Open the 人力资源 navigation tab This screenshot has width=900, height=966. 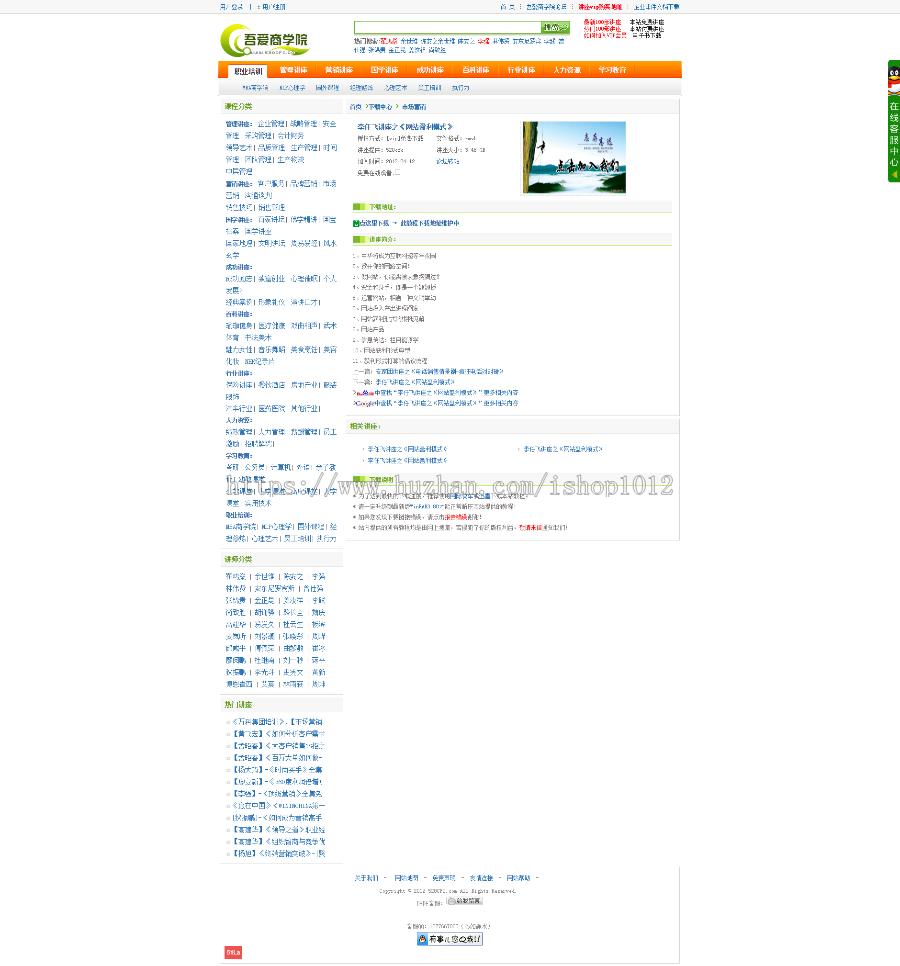[x=567, y=70]
